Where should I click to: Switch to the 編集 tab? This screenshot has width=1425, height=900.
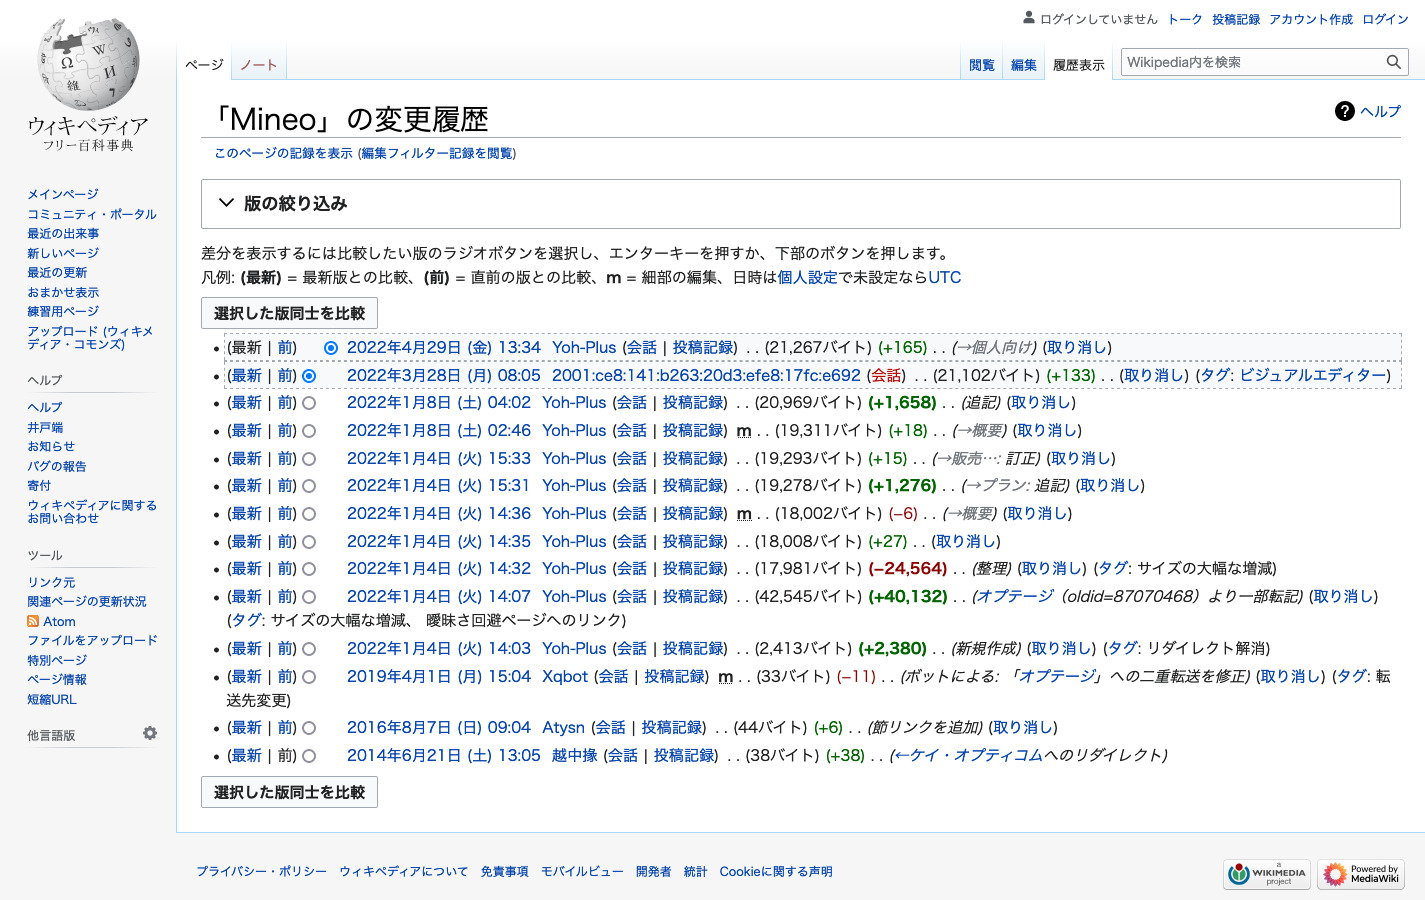[x=1023, y=65]
